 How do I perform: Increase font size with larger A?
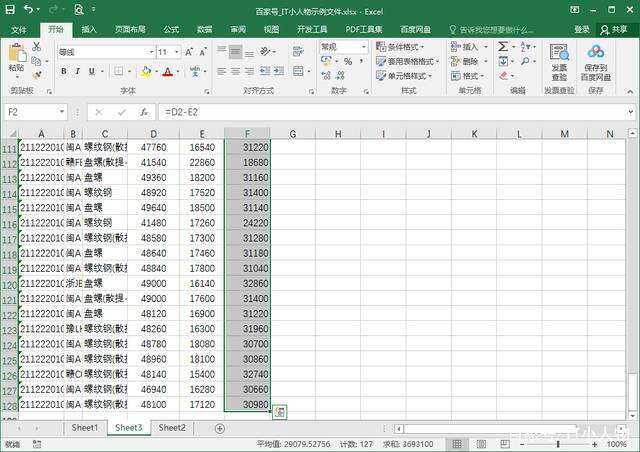tap(189, 52)
